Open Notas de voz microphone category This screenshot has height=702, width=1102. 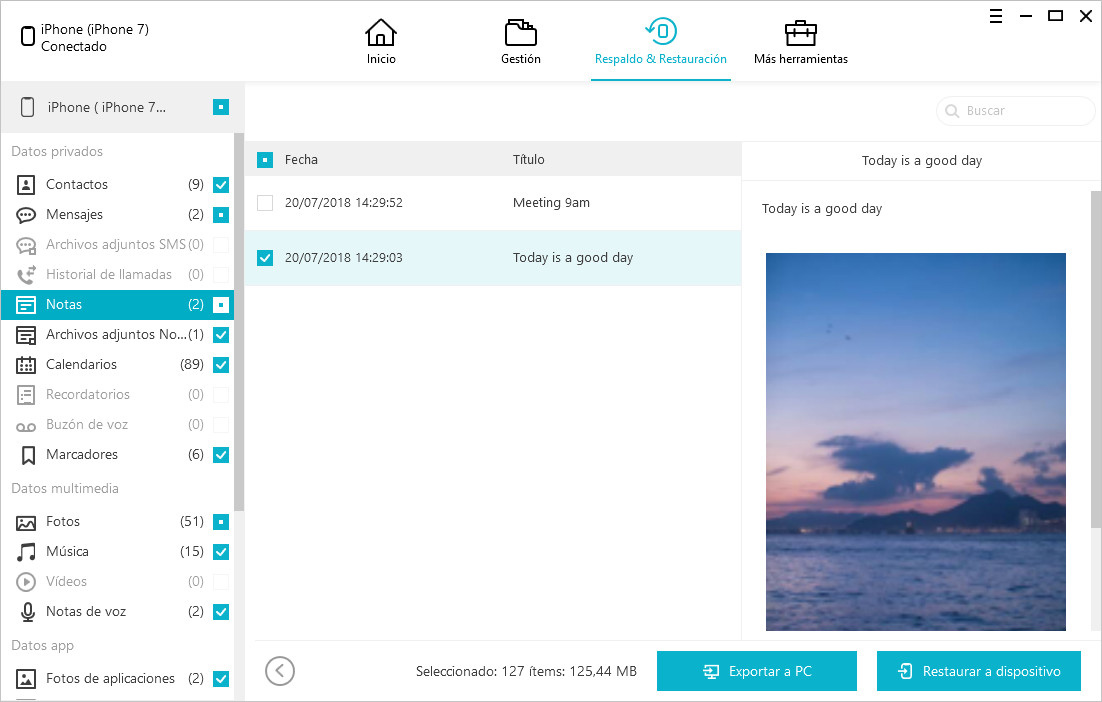85,611
